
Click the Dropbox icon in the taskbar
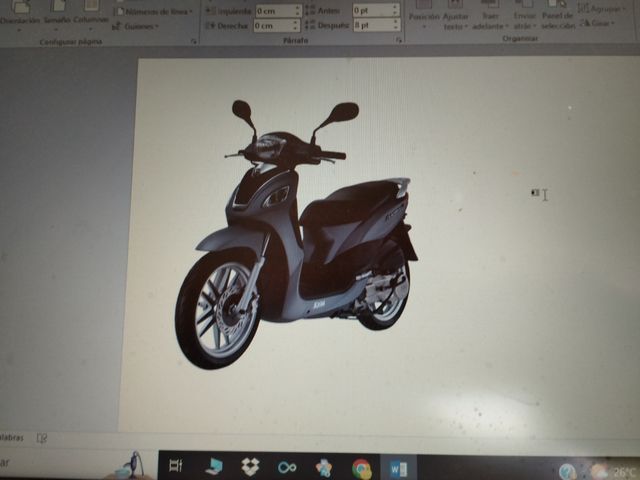(251, 467)
